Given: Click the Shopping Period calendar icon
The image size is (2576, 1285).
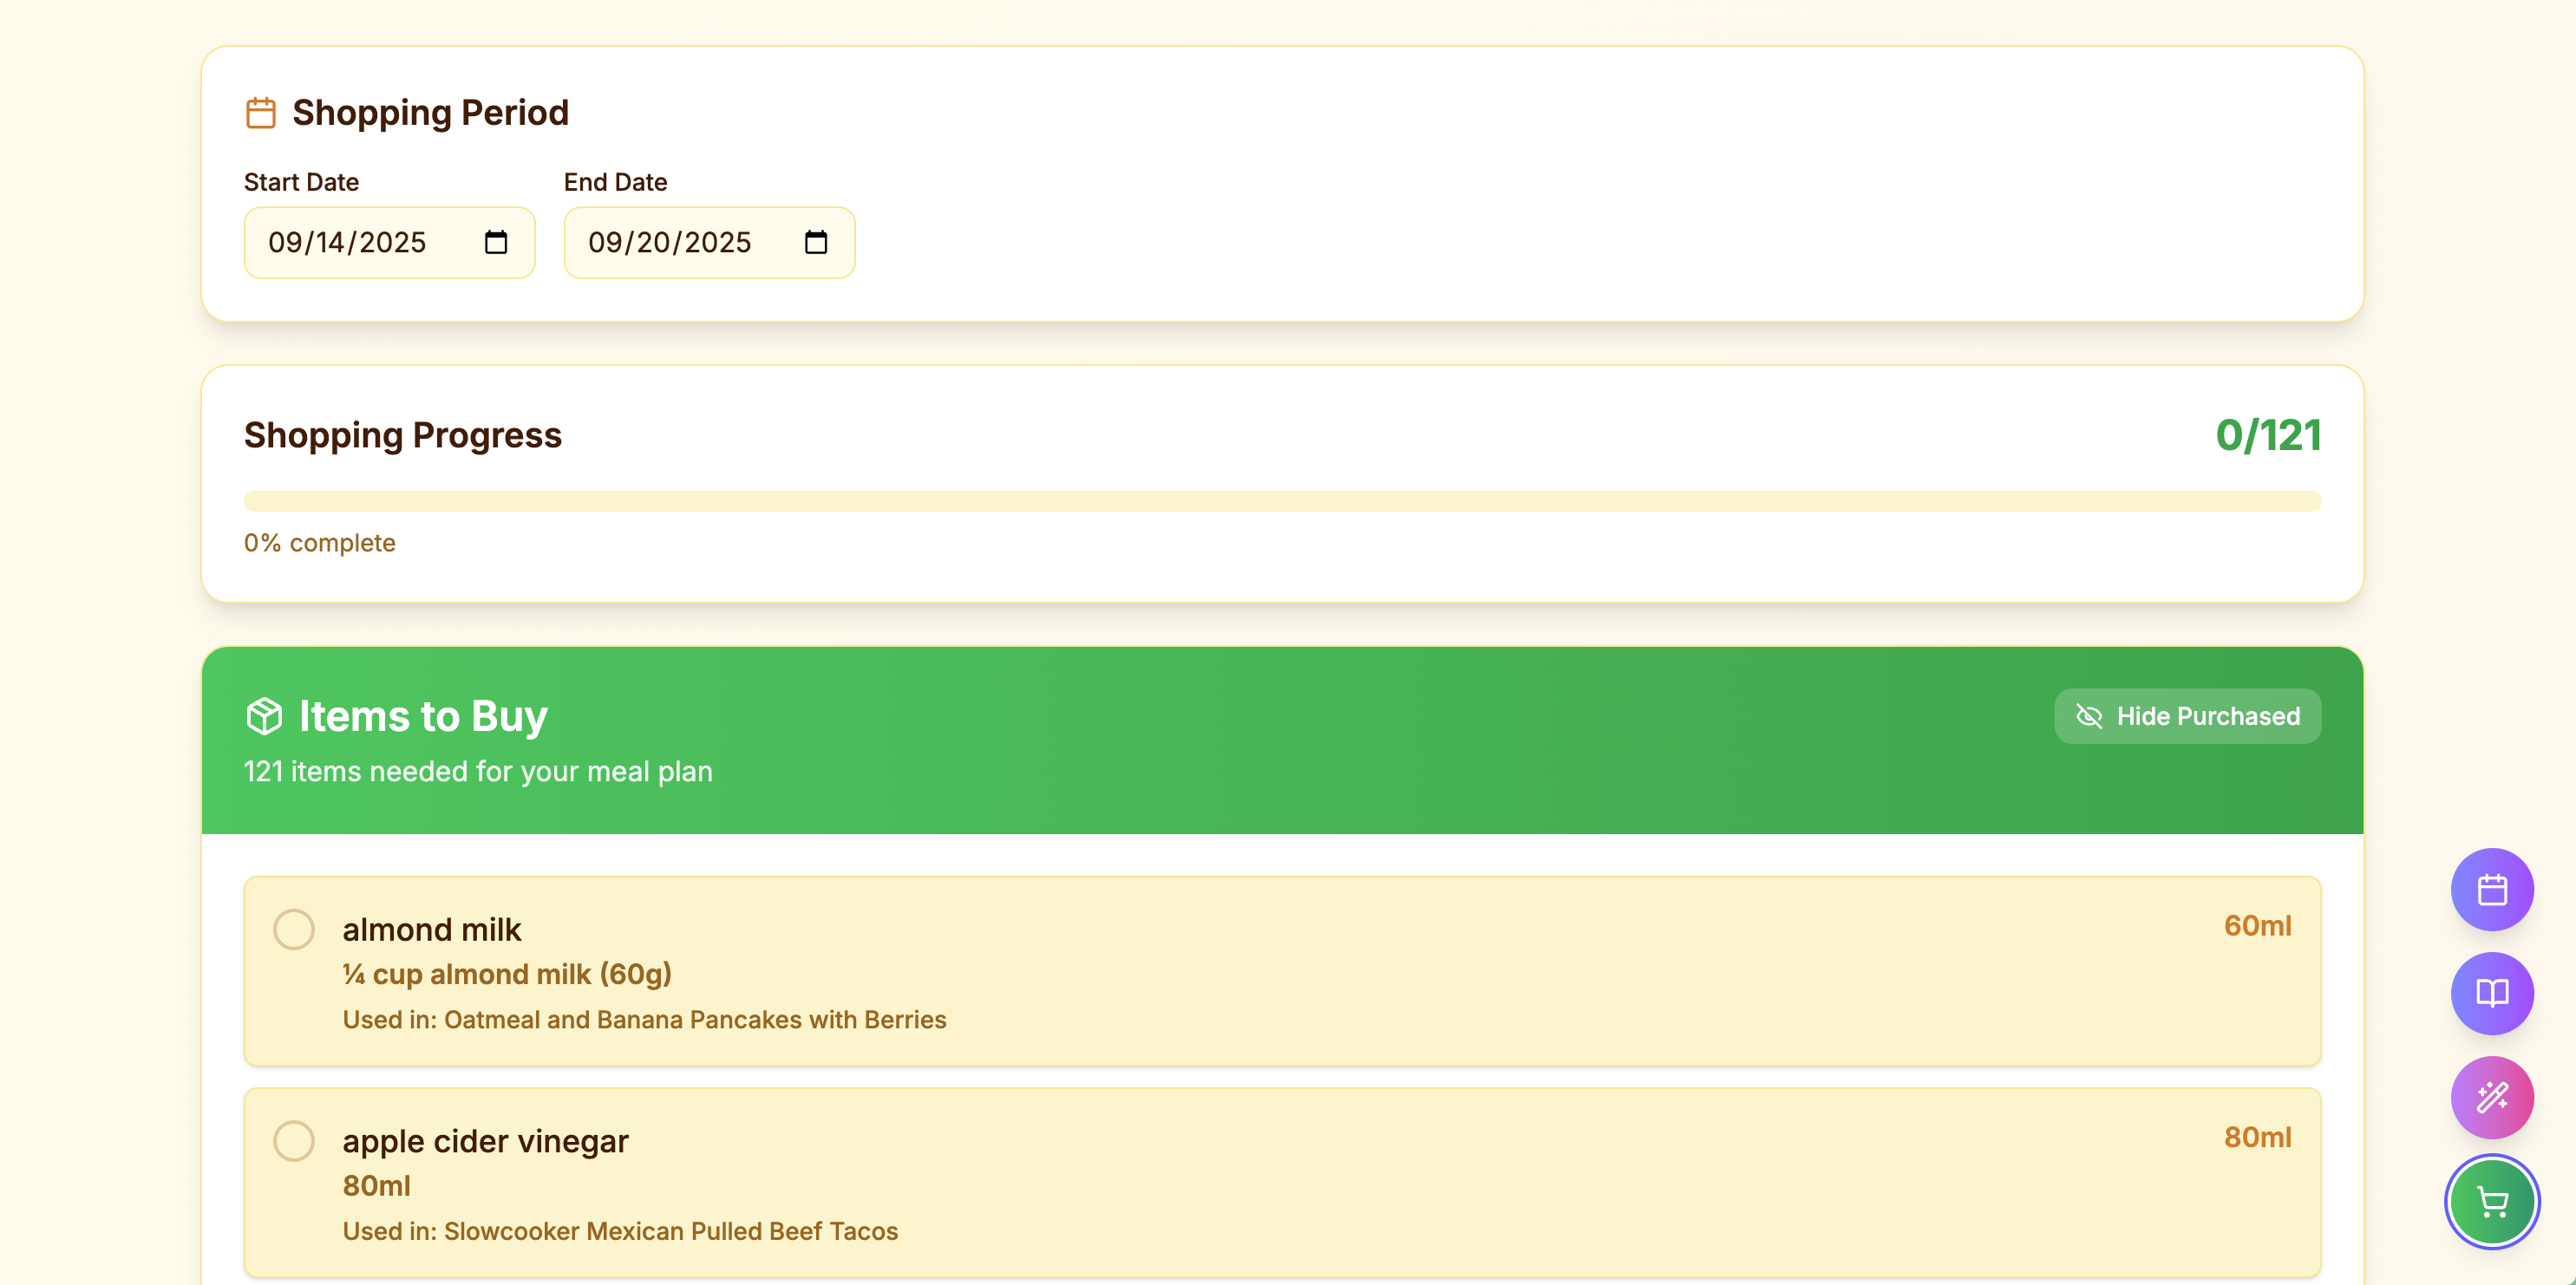Looking at the screenshot, I should tap(261, 113).
